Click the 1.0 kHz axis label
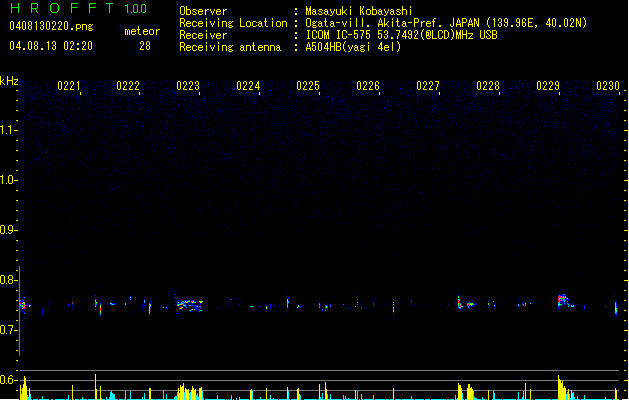629x400 pixels. (8, 180)
